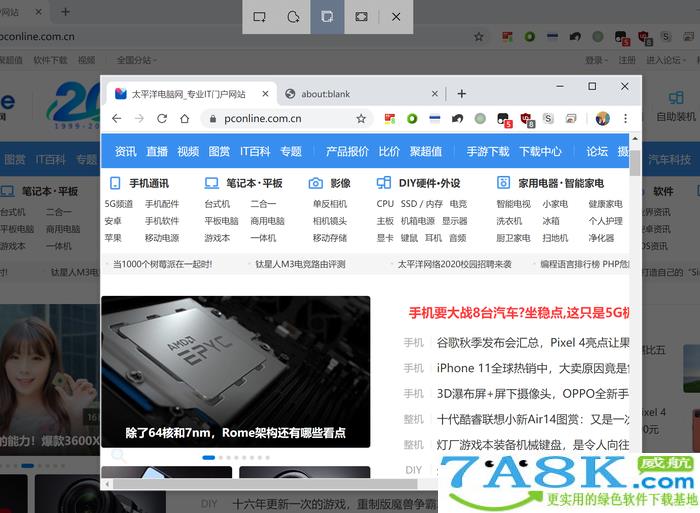Screen dimensions: 700x513
Task: Open CPU link under DIY硬件
Action: (385, 204)
